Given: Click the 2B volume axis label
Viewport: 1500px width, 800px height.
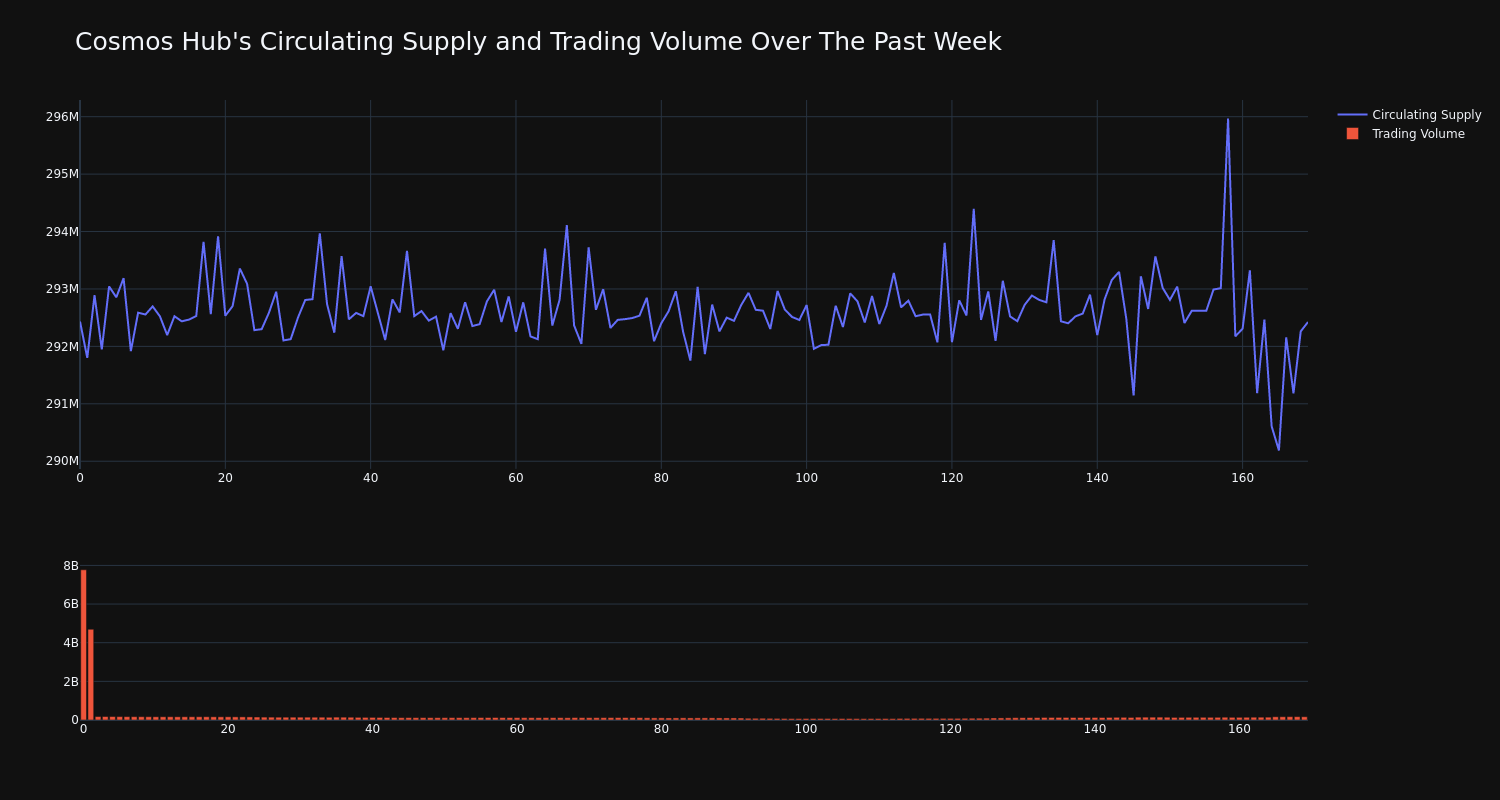Looking at the screenshot, I should click(71, 682).
